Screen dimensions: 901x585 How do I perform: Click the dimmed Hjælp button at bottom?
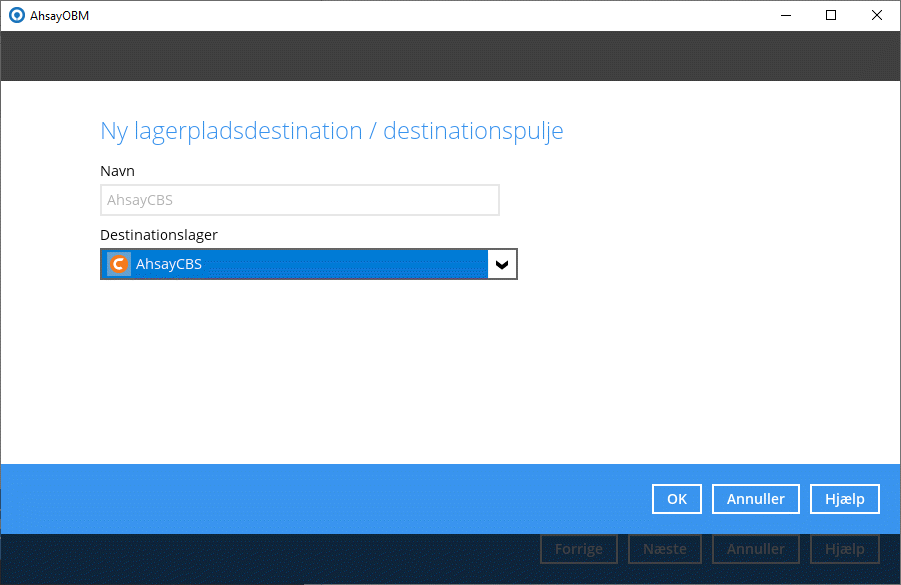[844, 549]
